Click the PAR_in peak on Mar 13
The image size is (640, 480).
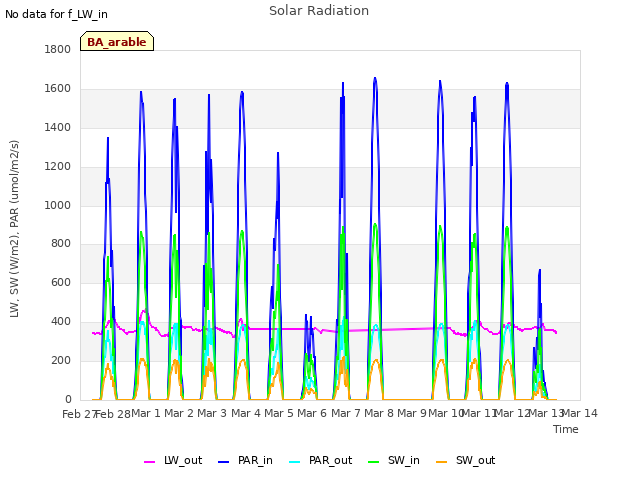pos(540,270)
